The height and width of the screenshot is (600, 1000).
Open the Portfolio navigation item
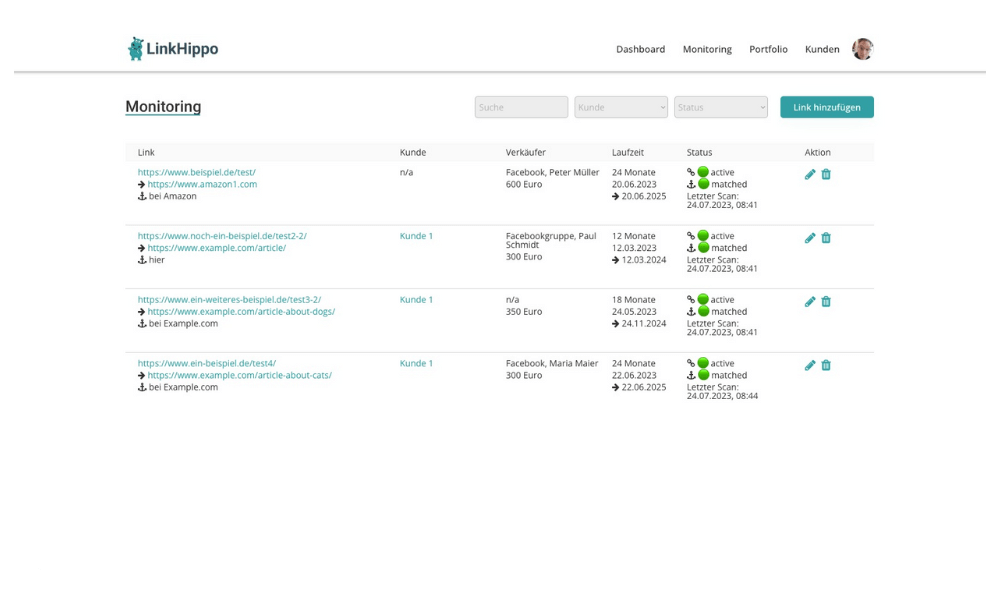(768, 49)
